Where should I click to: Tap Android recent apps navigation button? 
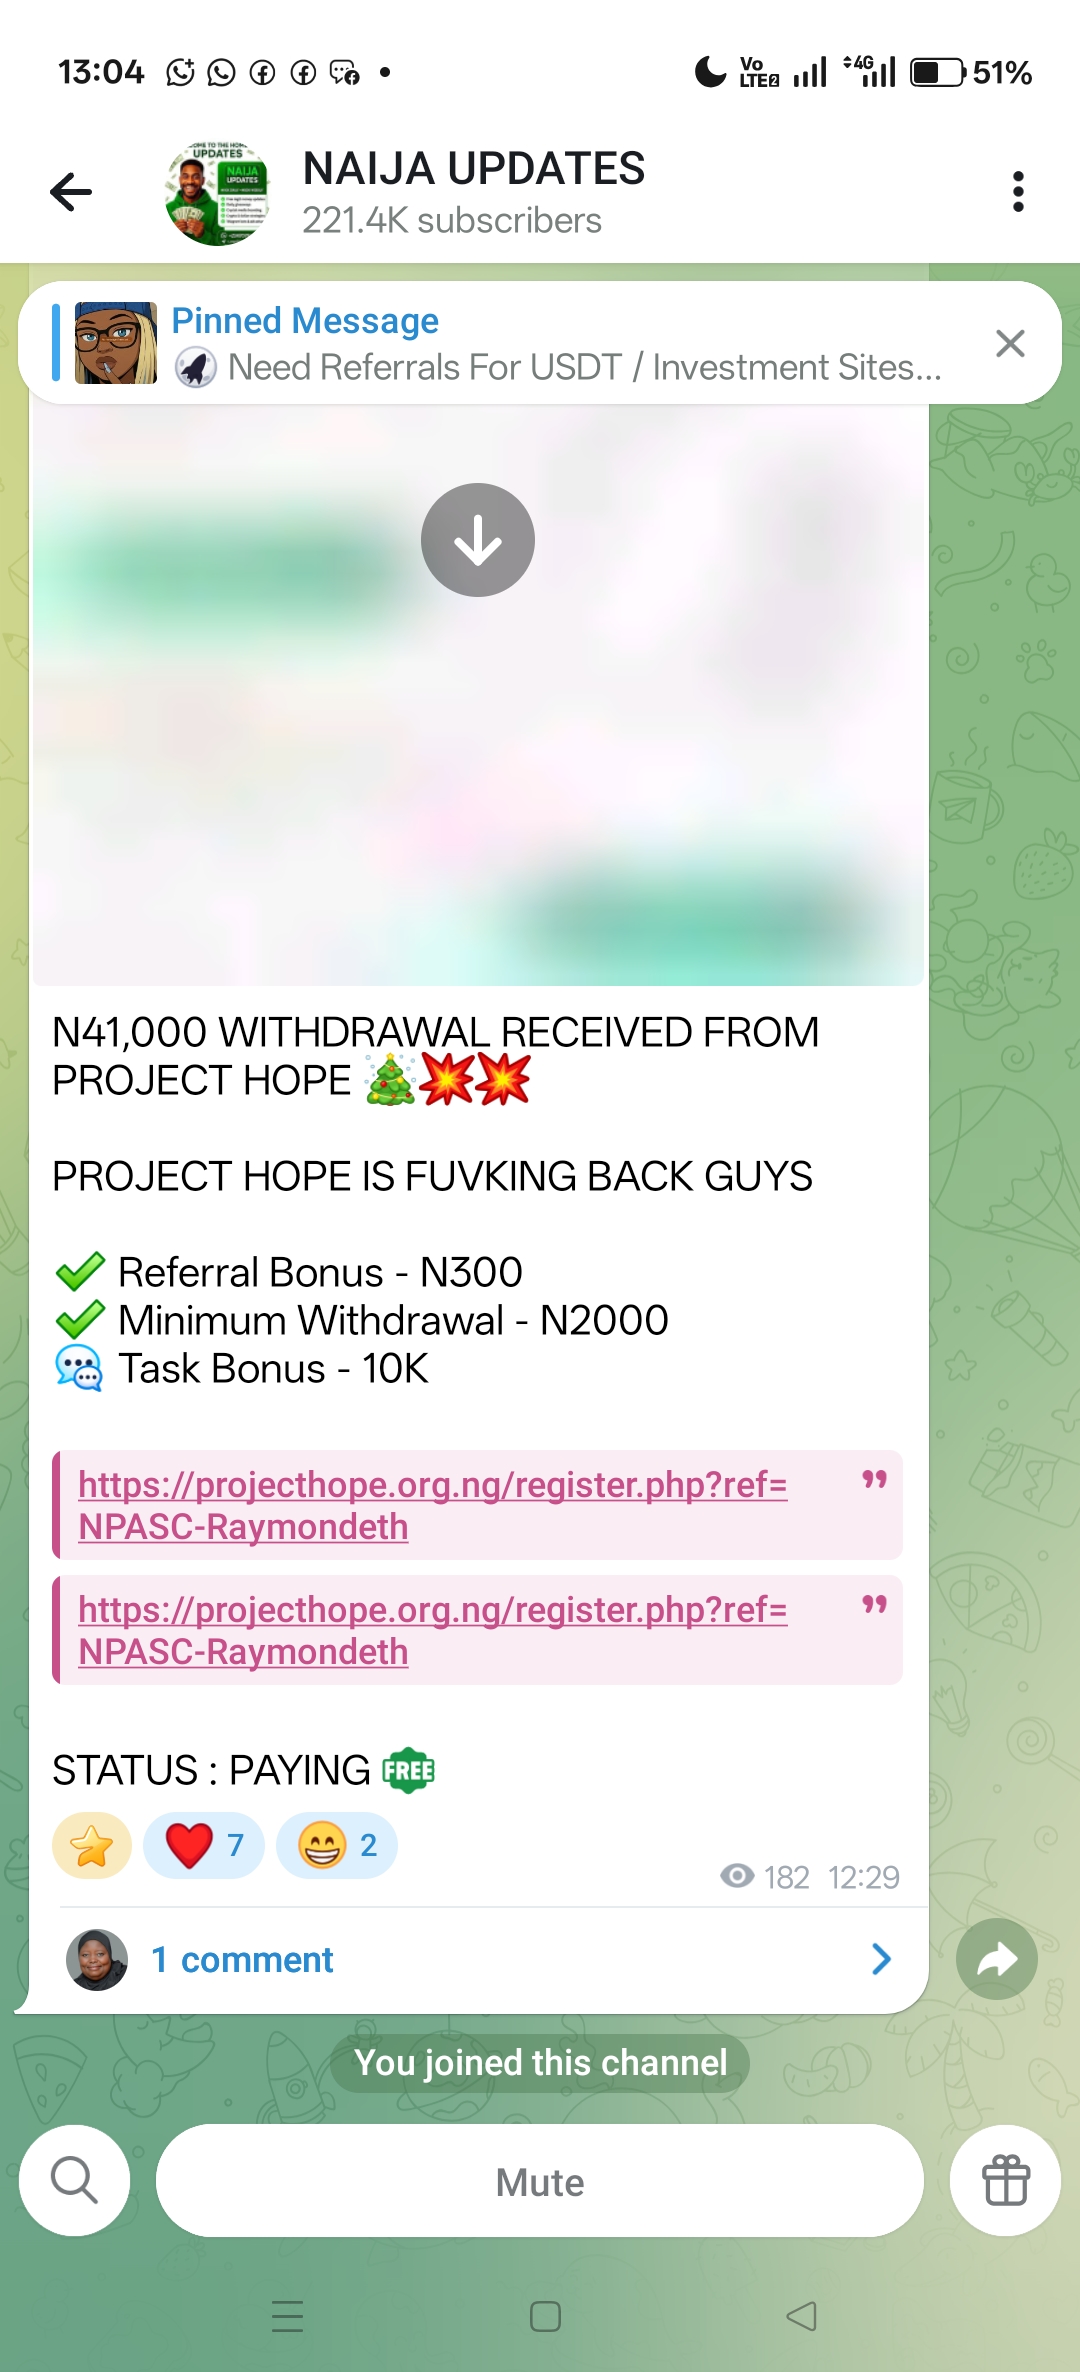[x=287, y=2316]
